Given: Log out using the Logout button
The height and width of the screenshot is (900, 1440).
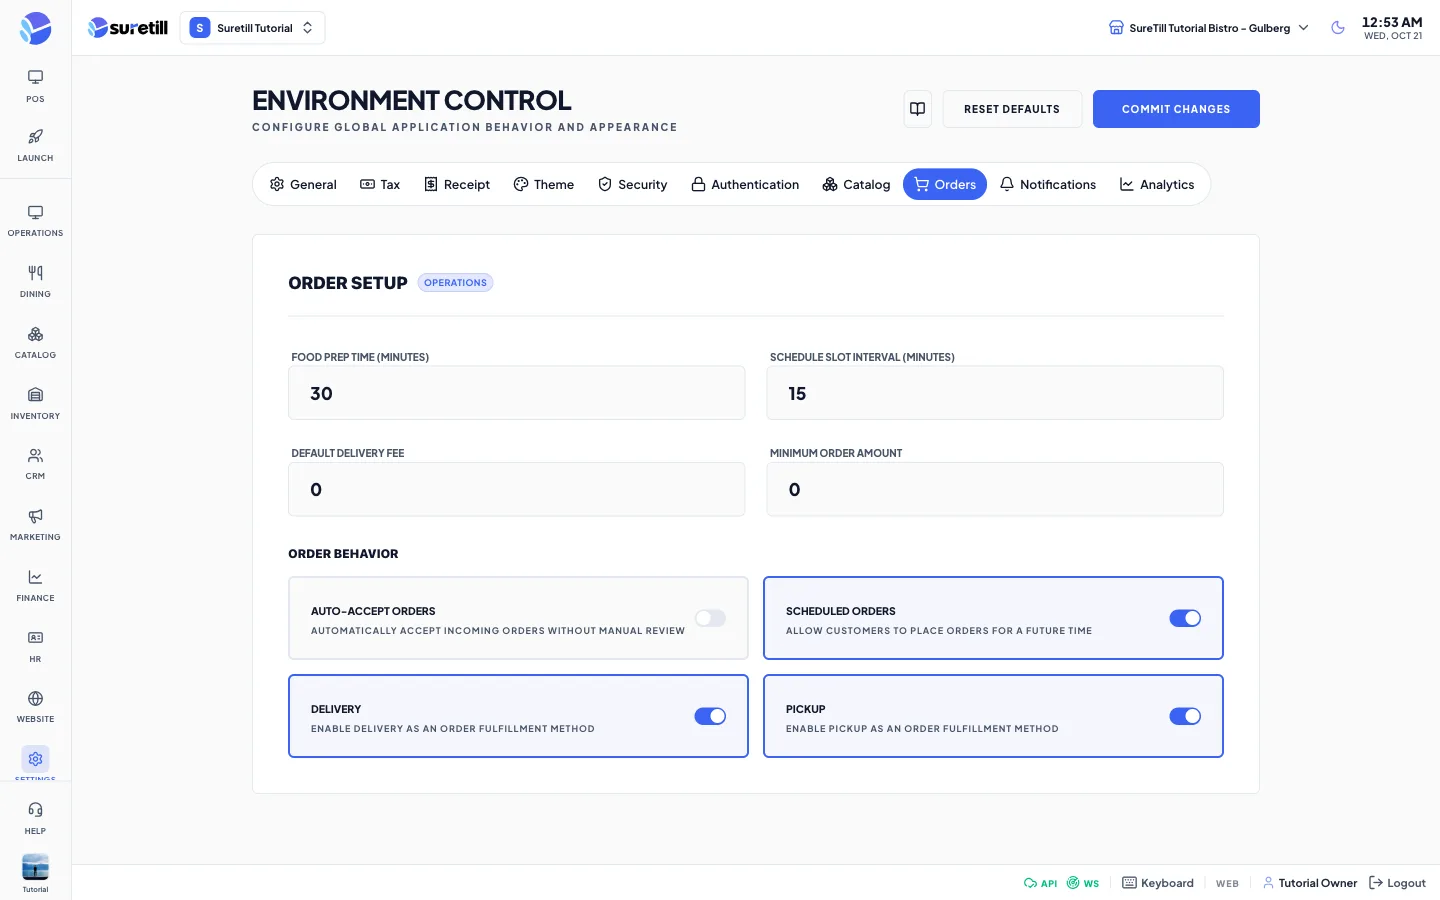Looking at the screenshot, I should click(x=1397, y=883).
